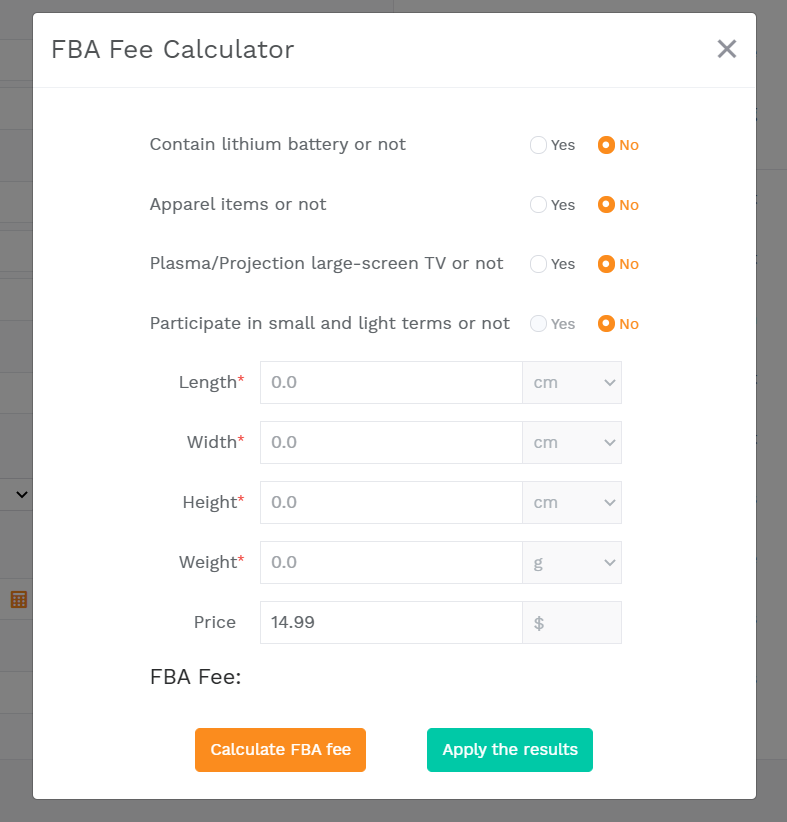Select No for small and light terms
Screen dimensions: 787x822
click(606, 324)
